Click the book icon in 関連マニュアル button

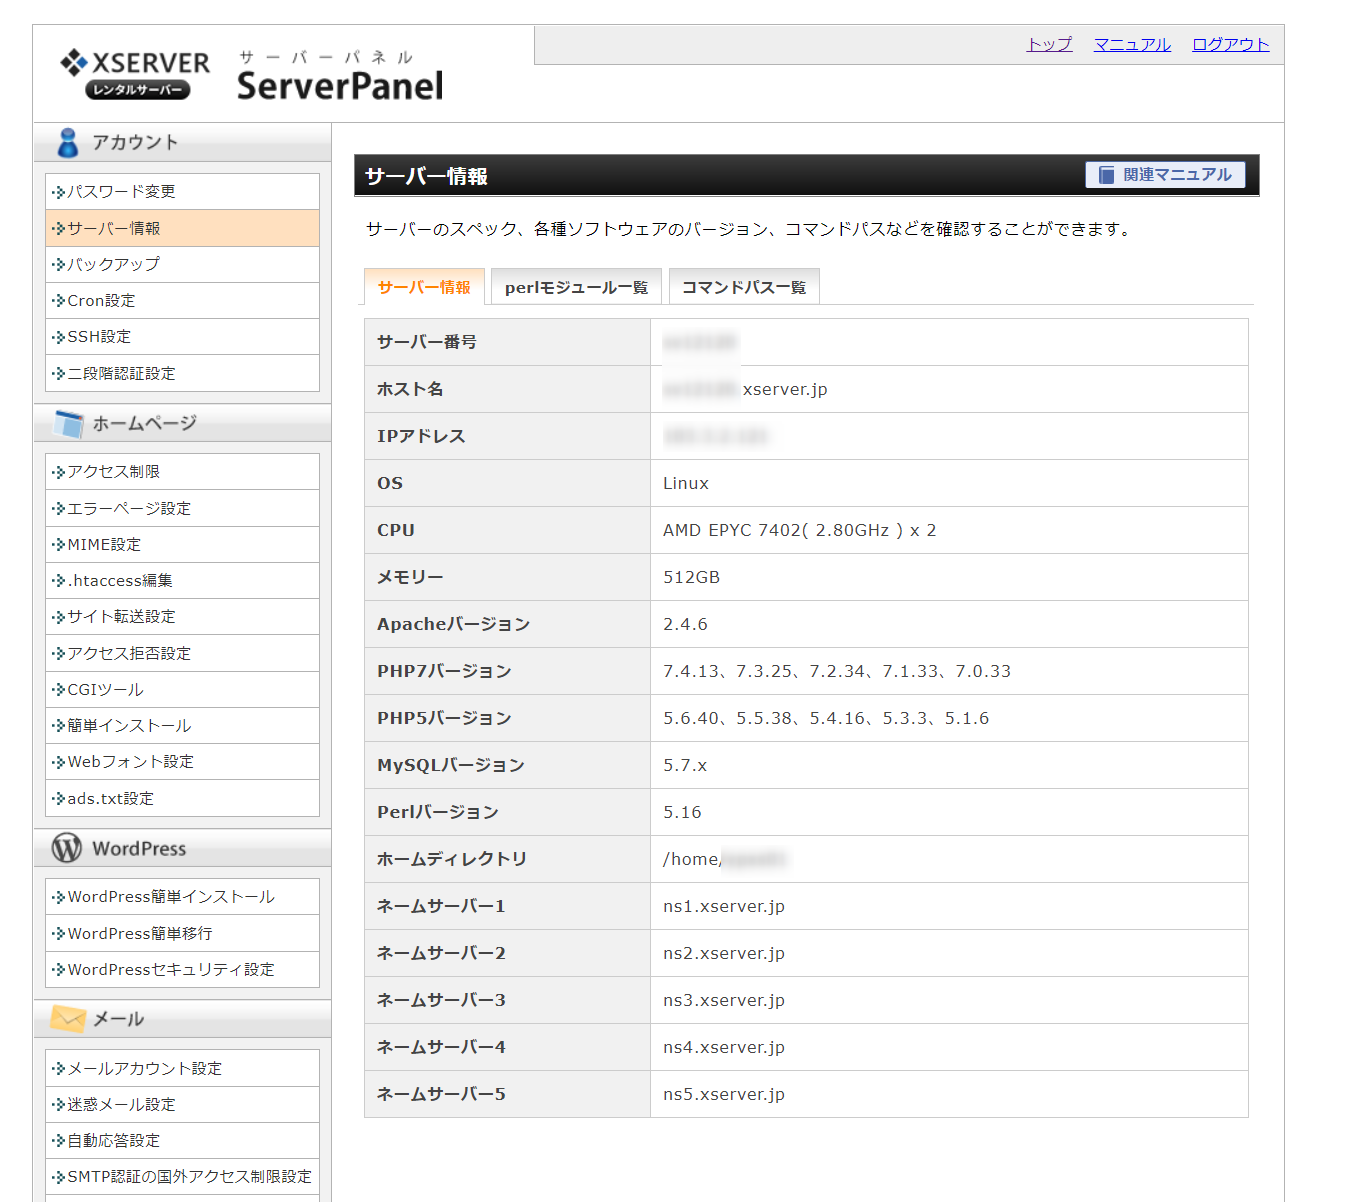coord(1106,175)
